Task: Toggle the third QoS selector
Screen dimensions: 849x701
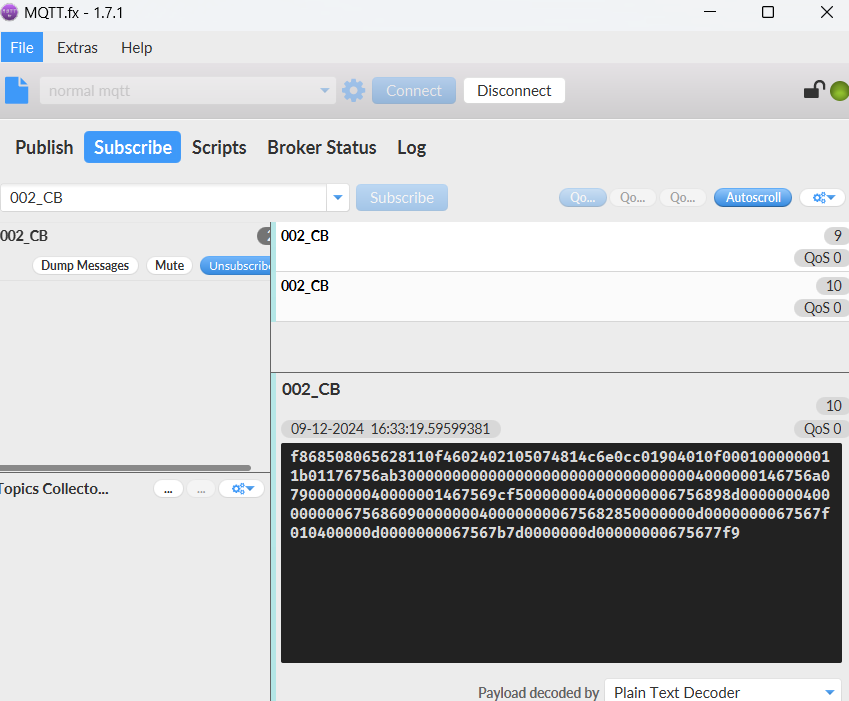Action: pyautogui.click(x=682, y=198)
